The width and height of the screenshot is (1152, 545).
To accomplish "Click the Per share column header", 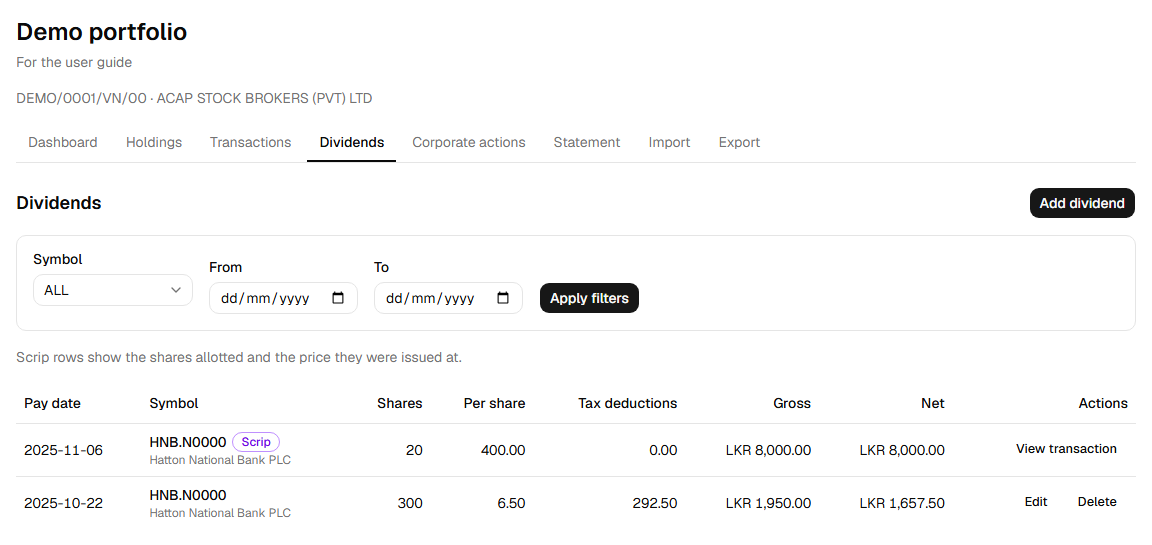I will click(x=494, y=403).
